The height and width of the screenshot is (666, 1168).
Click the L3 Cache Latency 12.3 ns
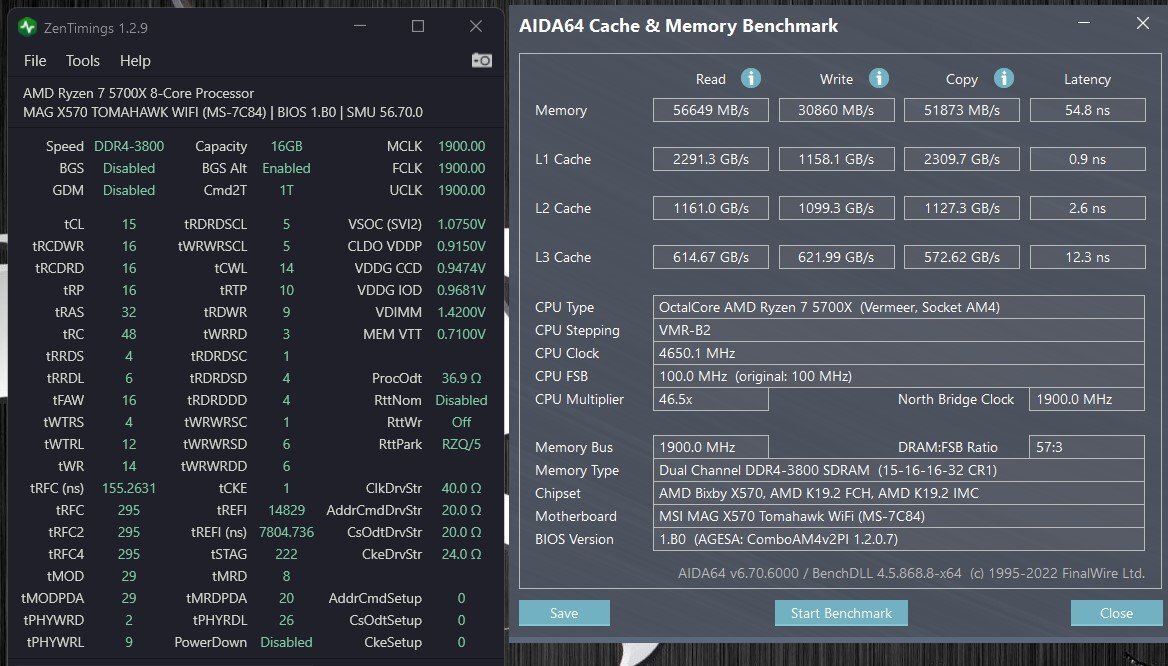click(1087, 257)
